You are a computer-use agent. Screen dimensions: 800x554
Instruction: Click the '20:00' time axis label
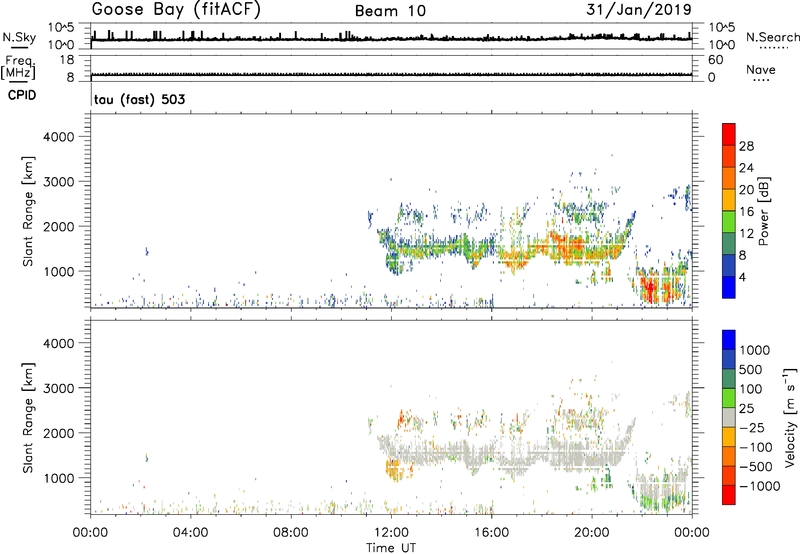(x=591, y=533)
